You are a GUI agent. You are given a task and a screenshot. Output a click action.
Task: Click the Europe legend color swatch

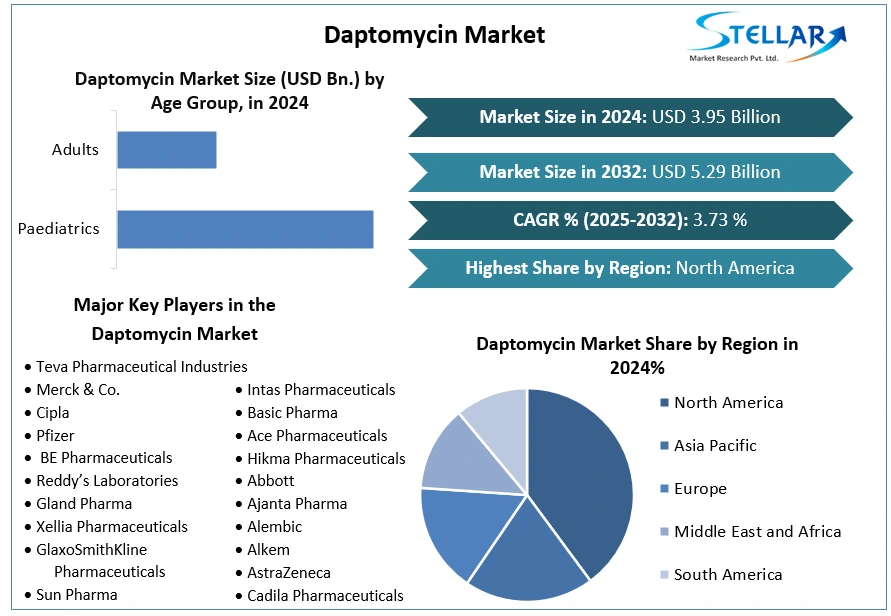pyautogui.click(x=664, y=489)
